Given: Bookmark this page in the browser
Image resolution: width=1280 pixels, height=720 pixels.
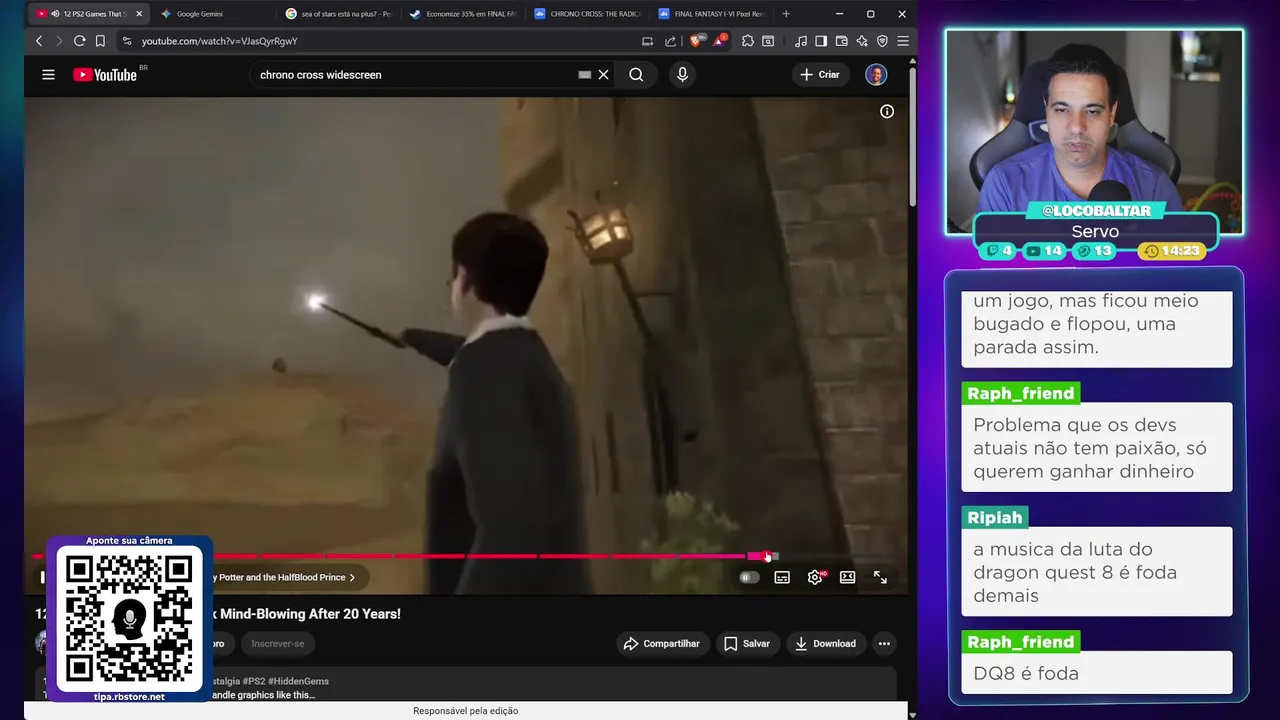Looking at the screenshot, I should tap(100, 41).
